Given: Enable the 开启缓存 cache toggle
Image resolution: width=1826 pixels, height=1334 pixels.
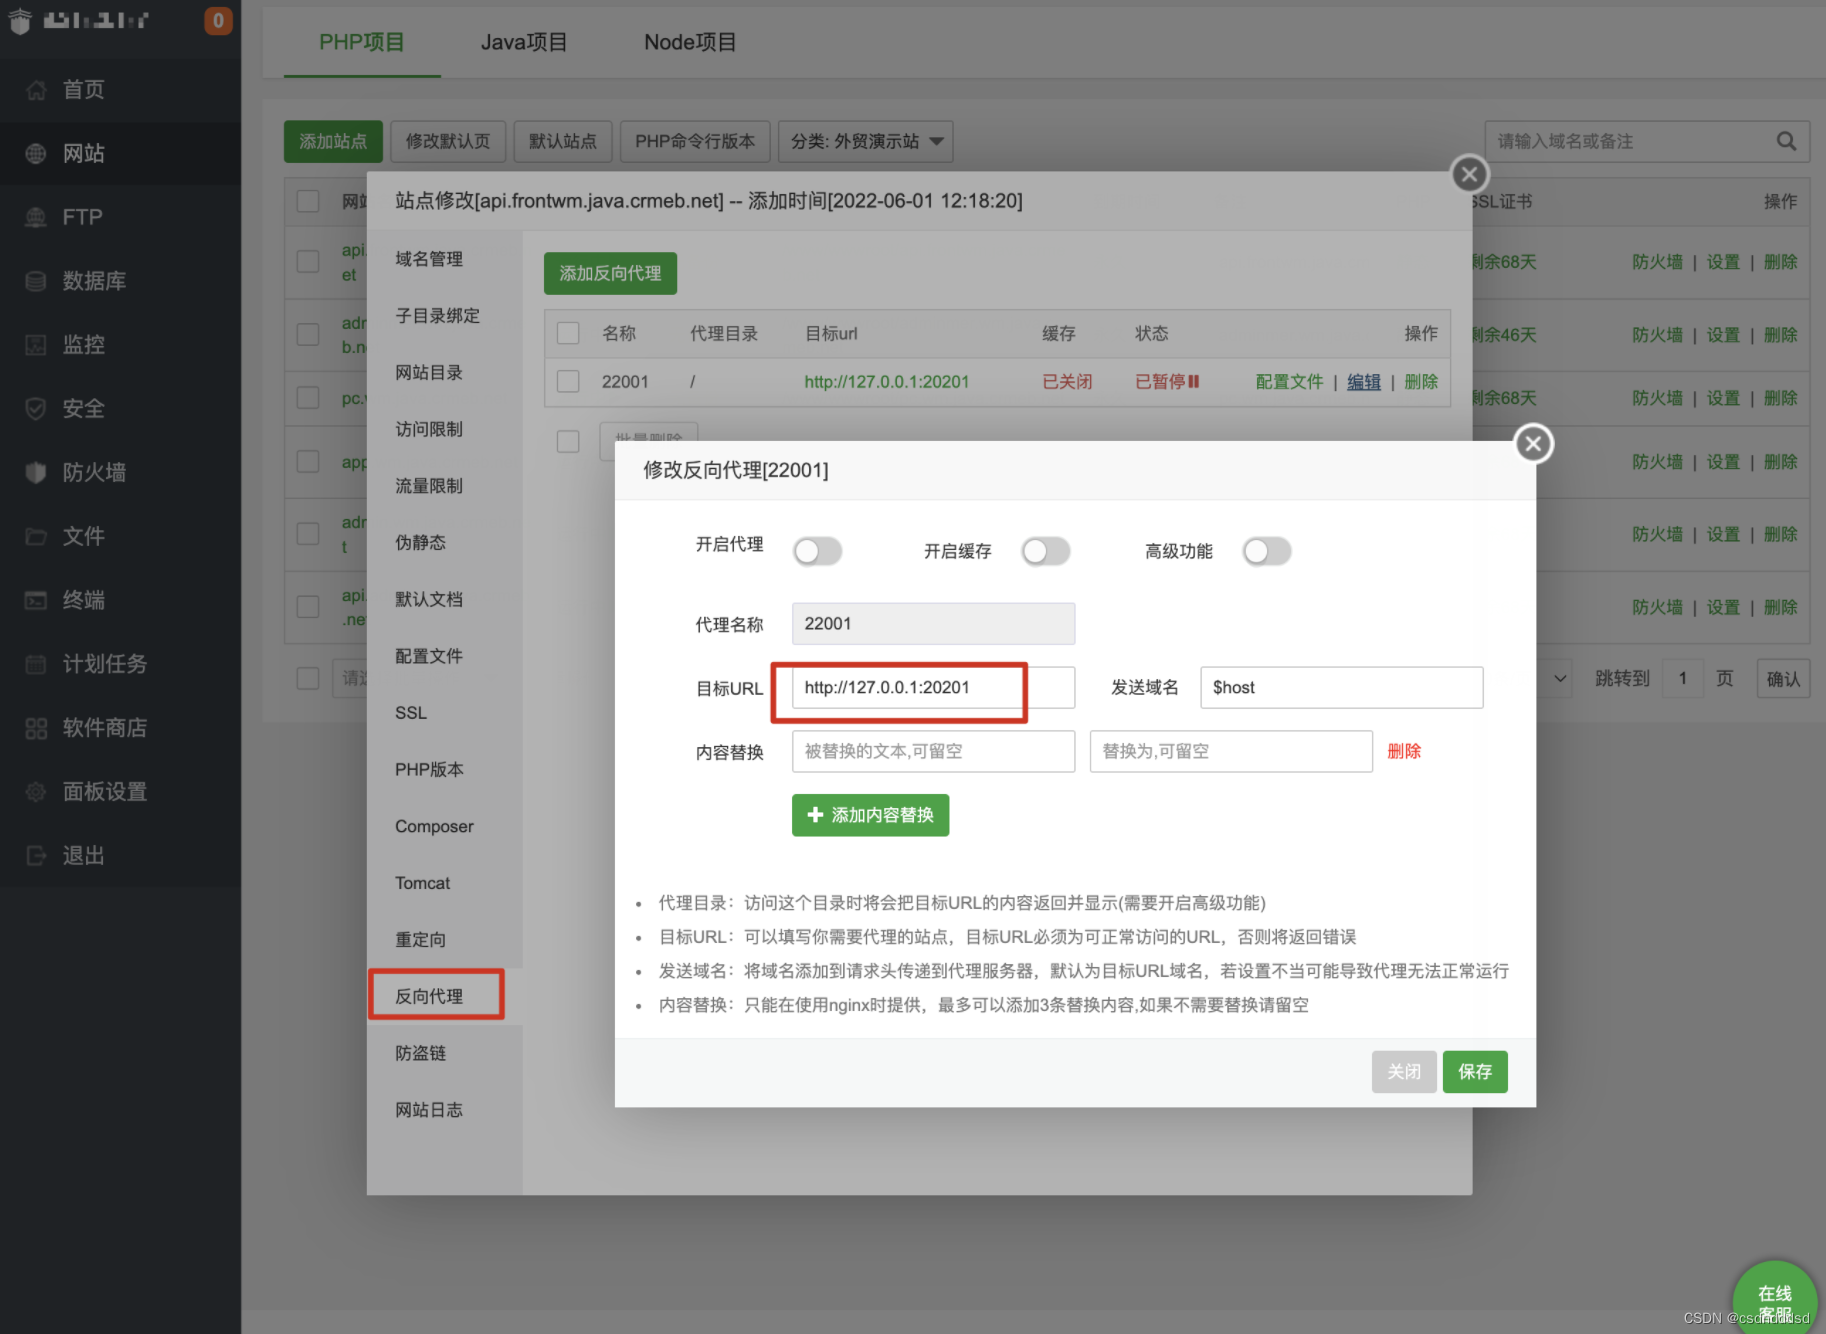Looking at the screenshot, I should (1045, 551).
